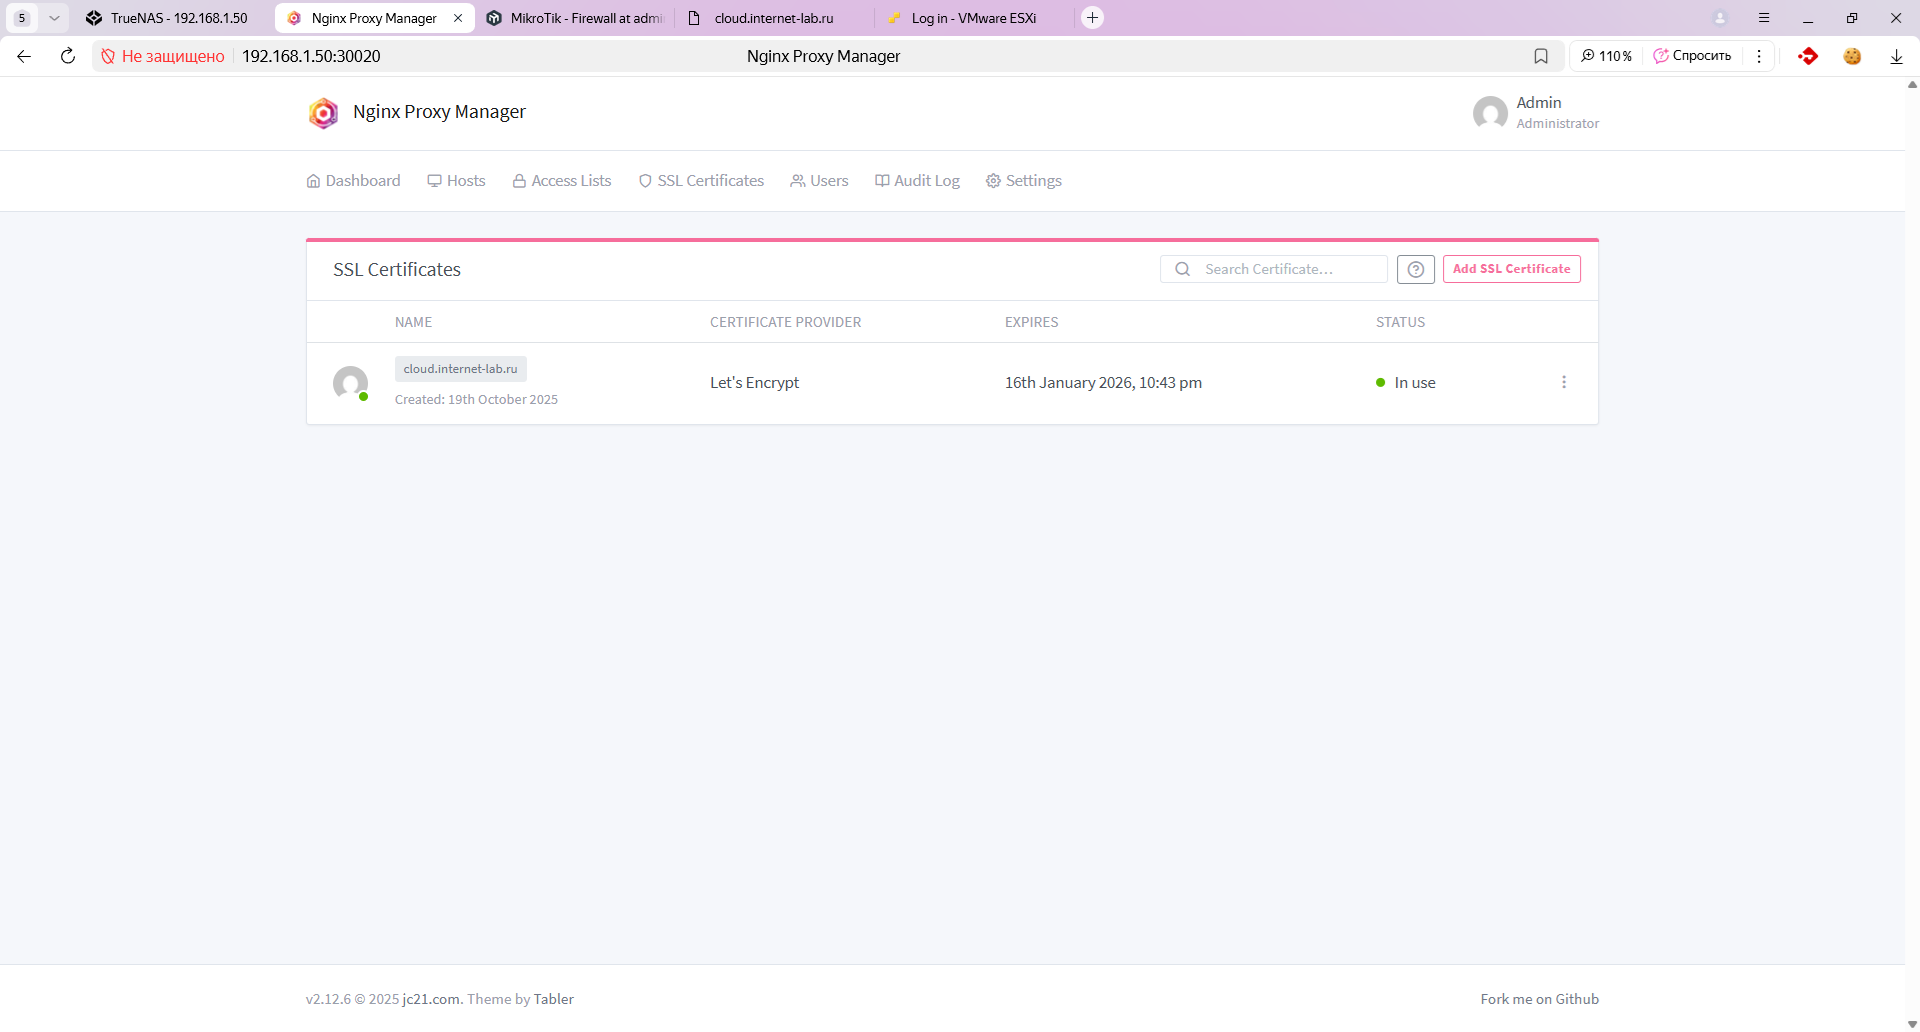Screen dimensions: 1920x1032
Task: Expand the tab list chevron
Action: [54, 18]
